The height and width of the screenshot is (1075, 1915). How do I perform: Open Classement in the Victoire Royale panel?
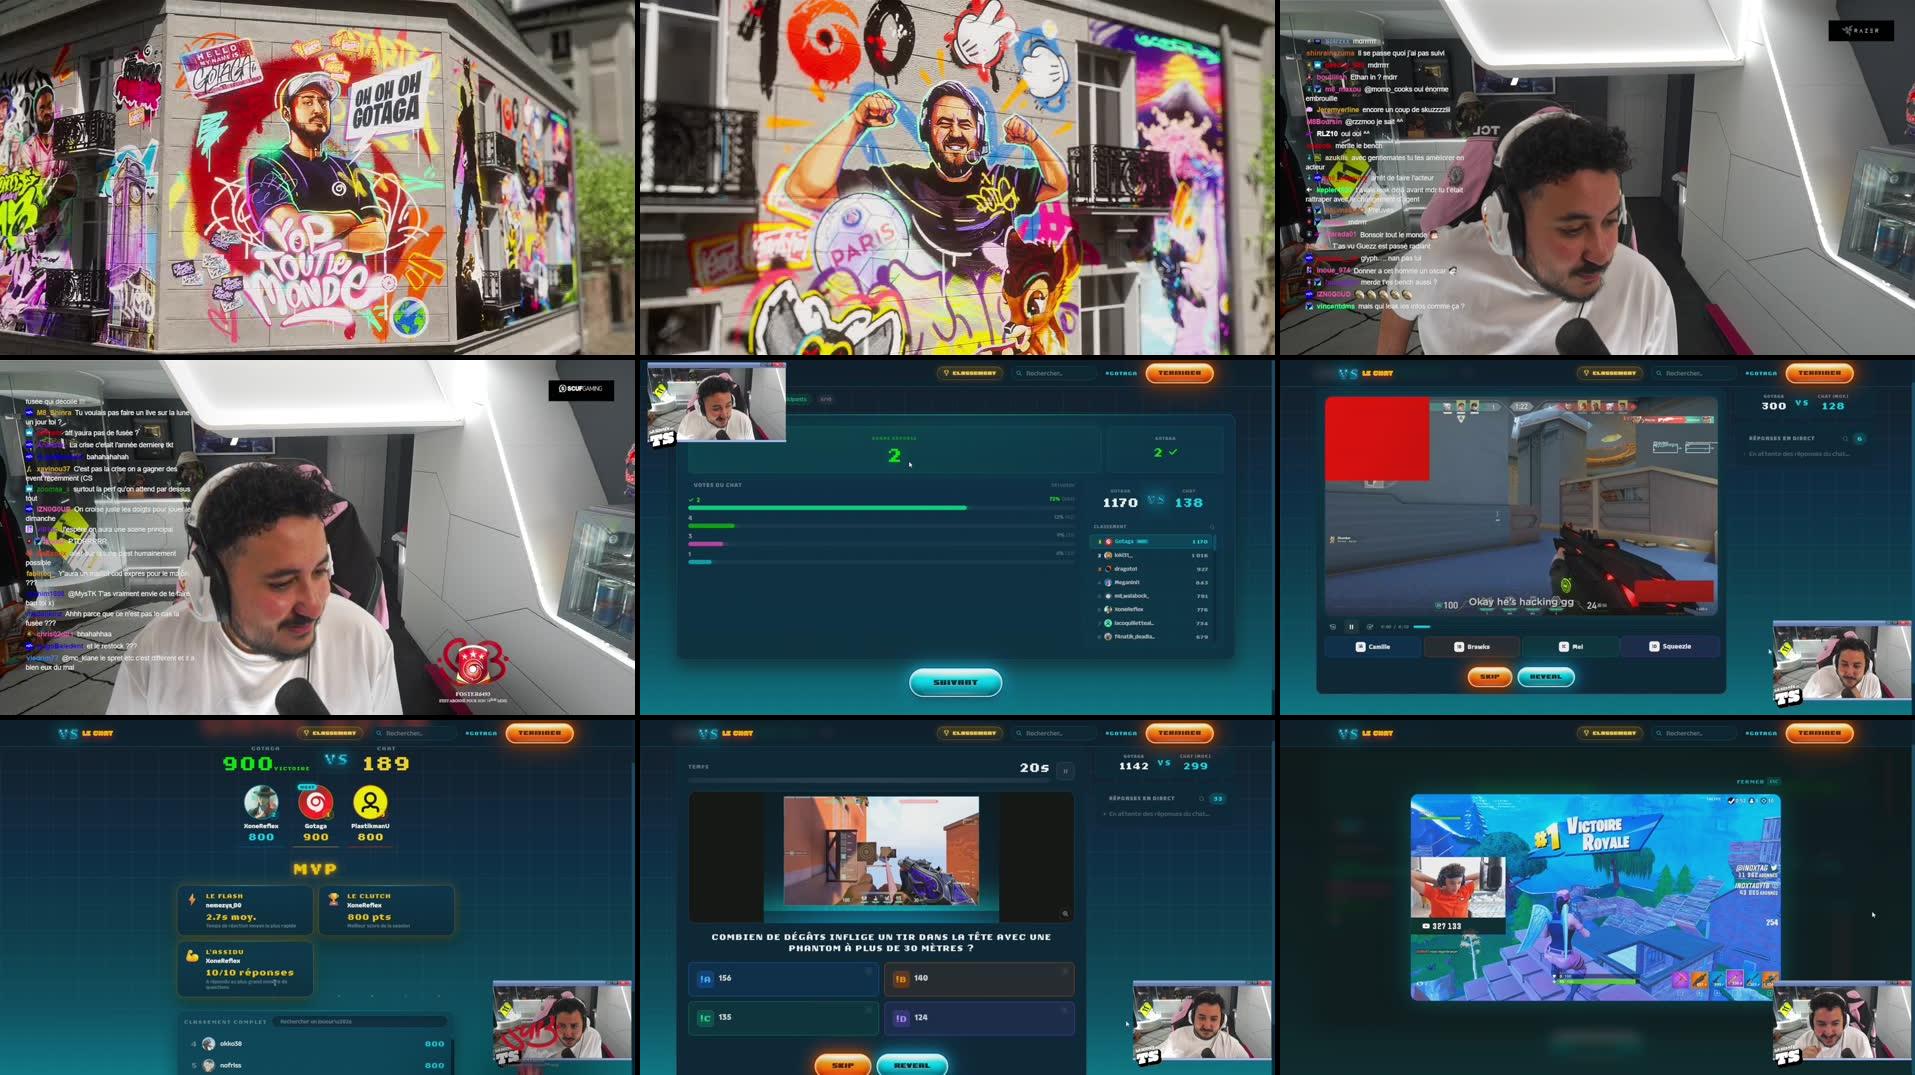[x=1610, y=733]
